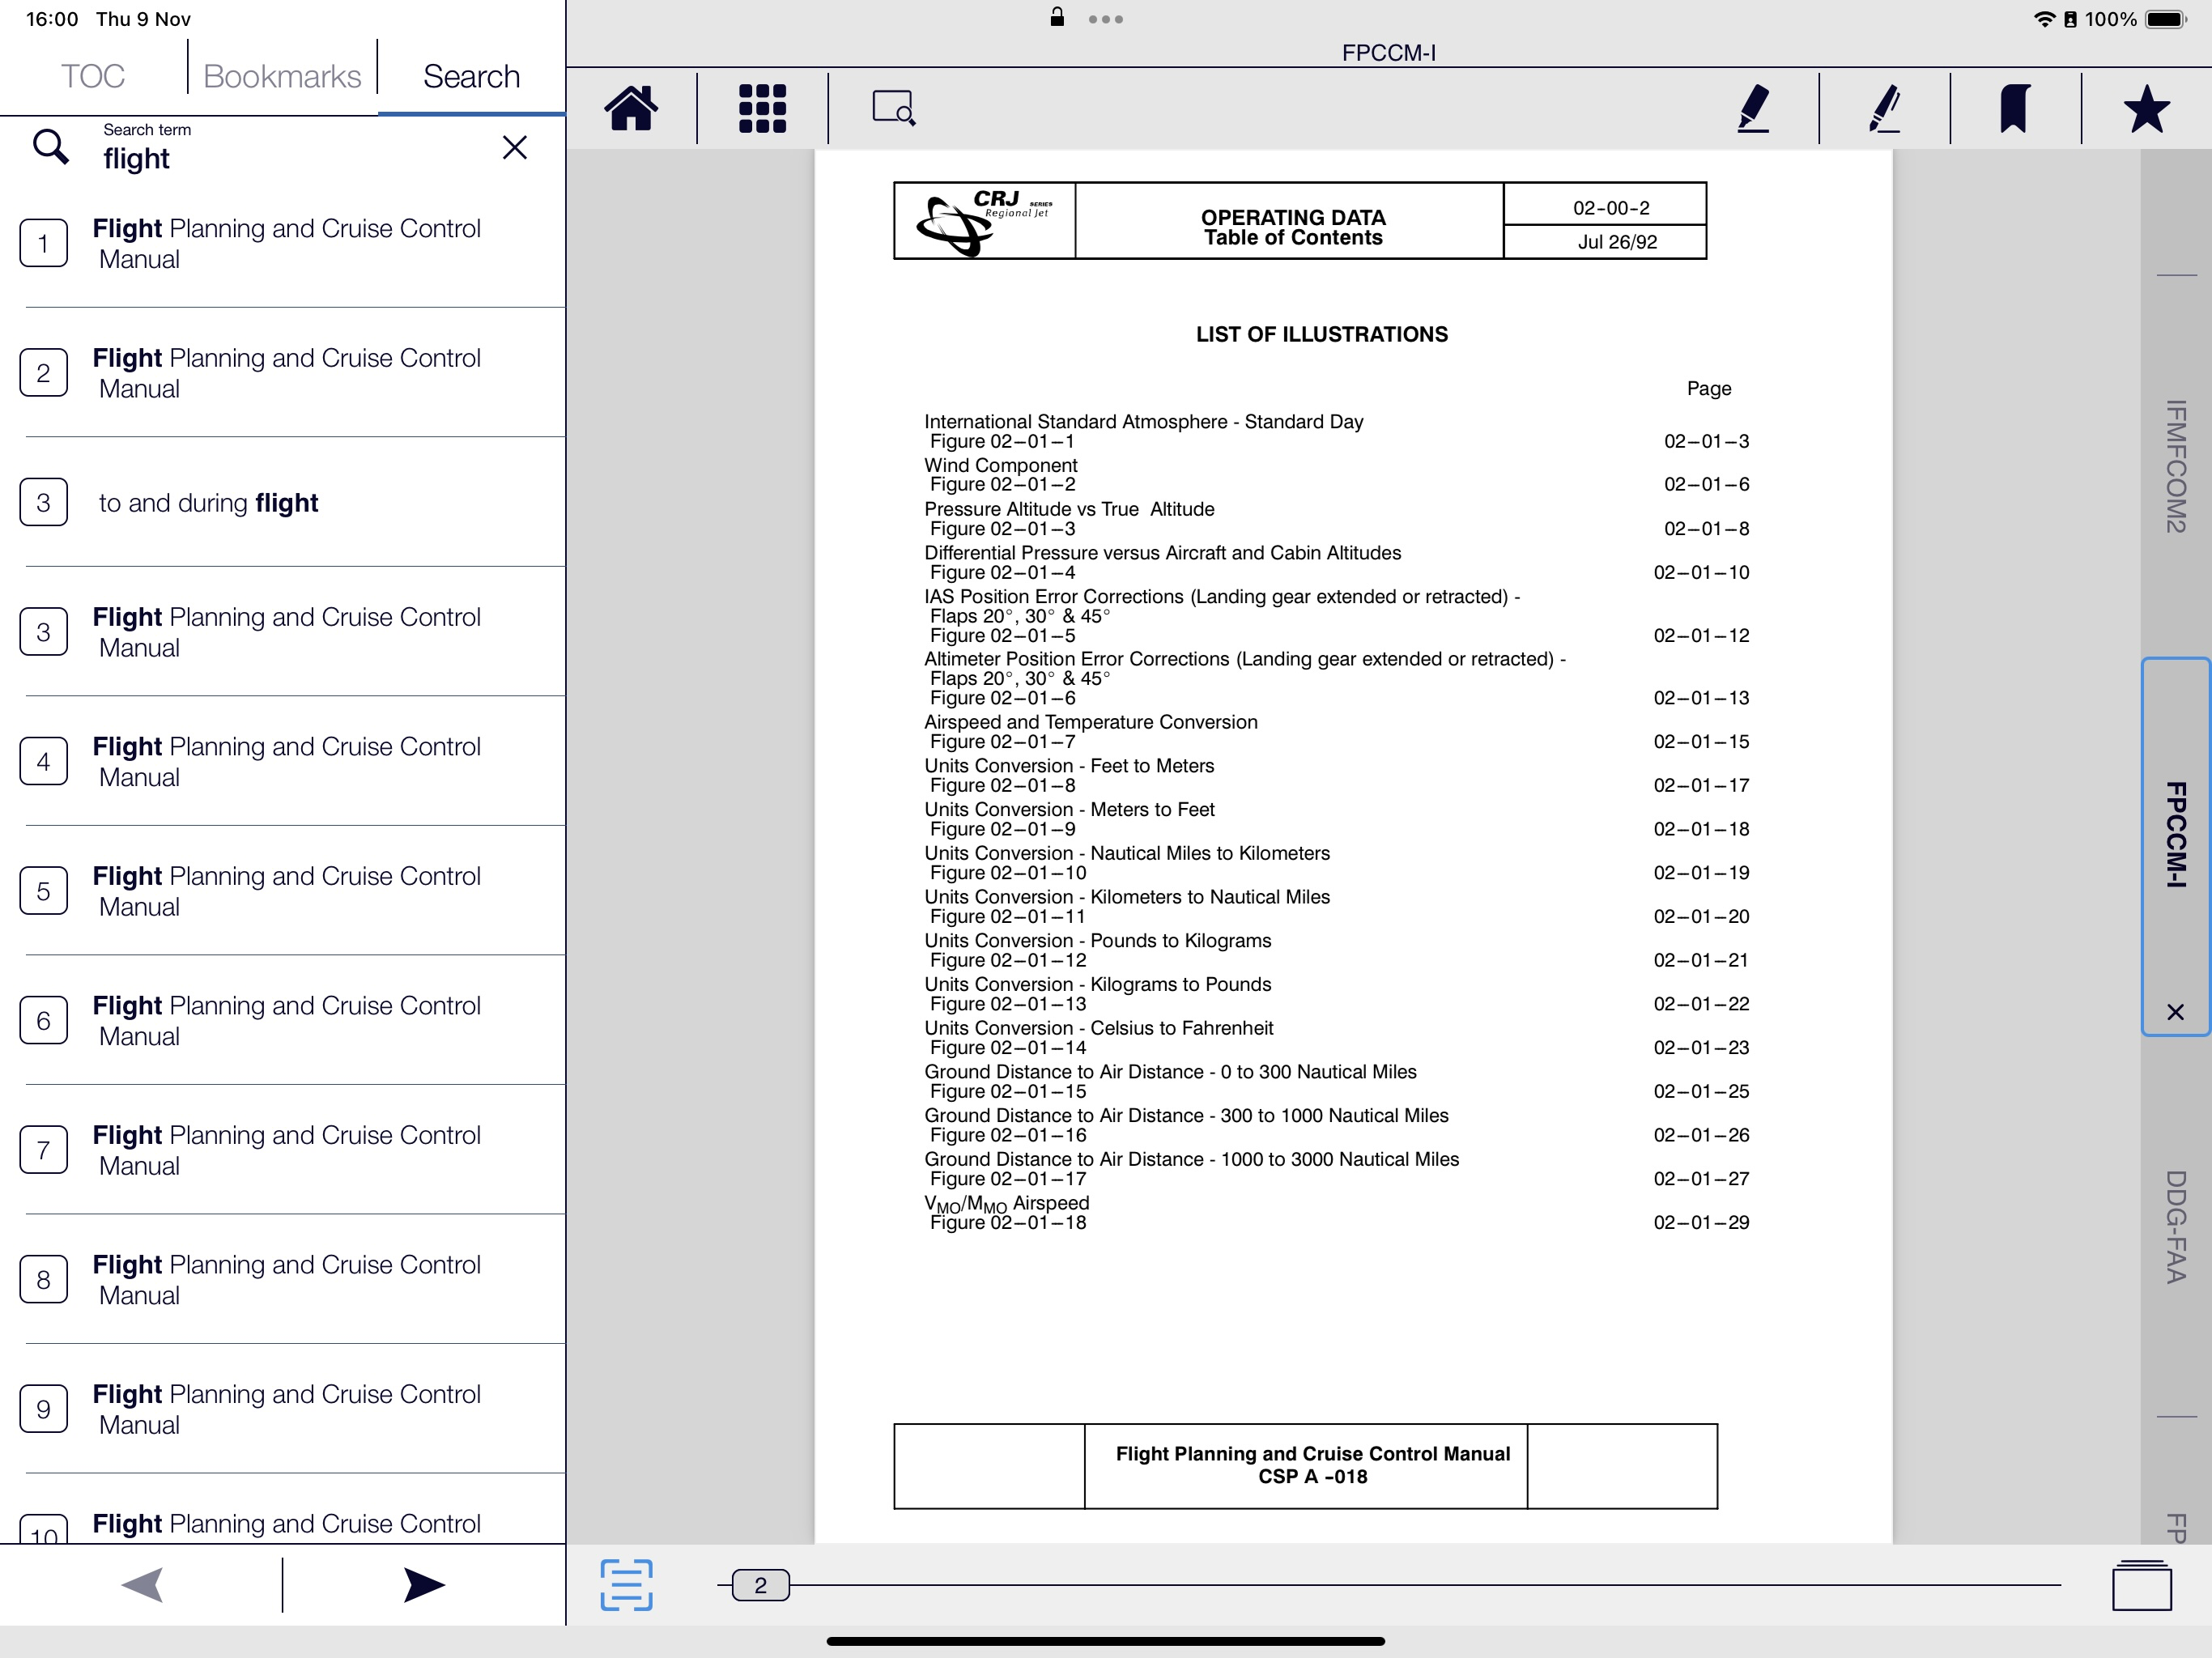Open the document grid view icon

762,108
